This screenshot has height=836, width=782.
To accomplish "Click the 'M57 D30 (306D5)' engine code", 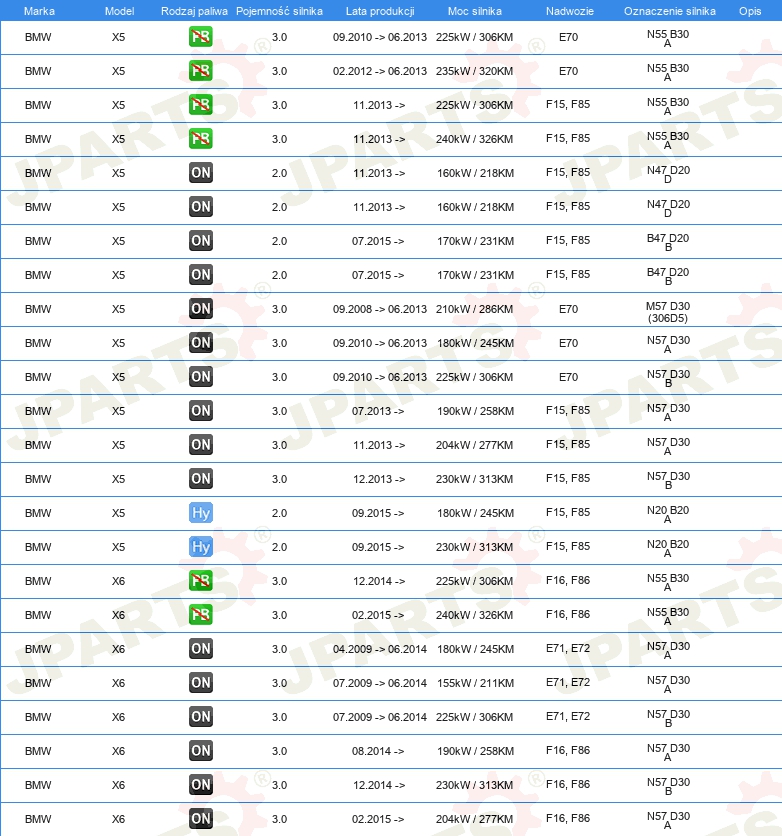I will click(x=668, y=312).
